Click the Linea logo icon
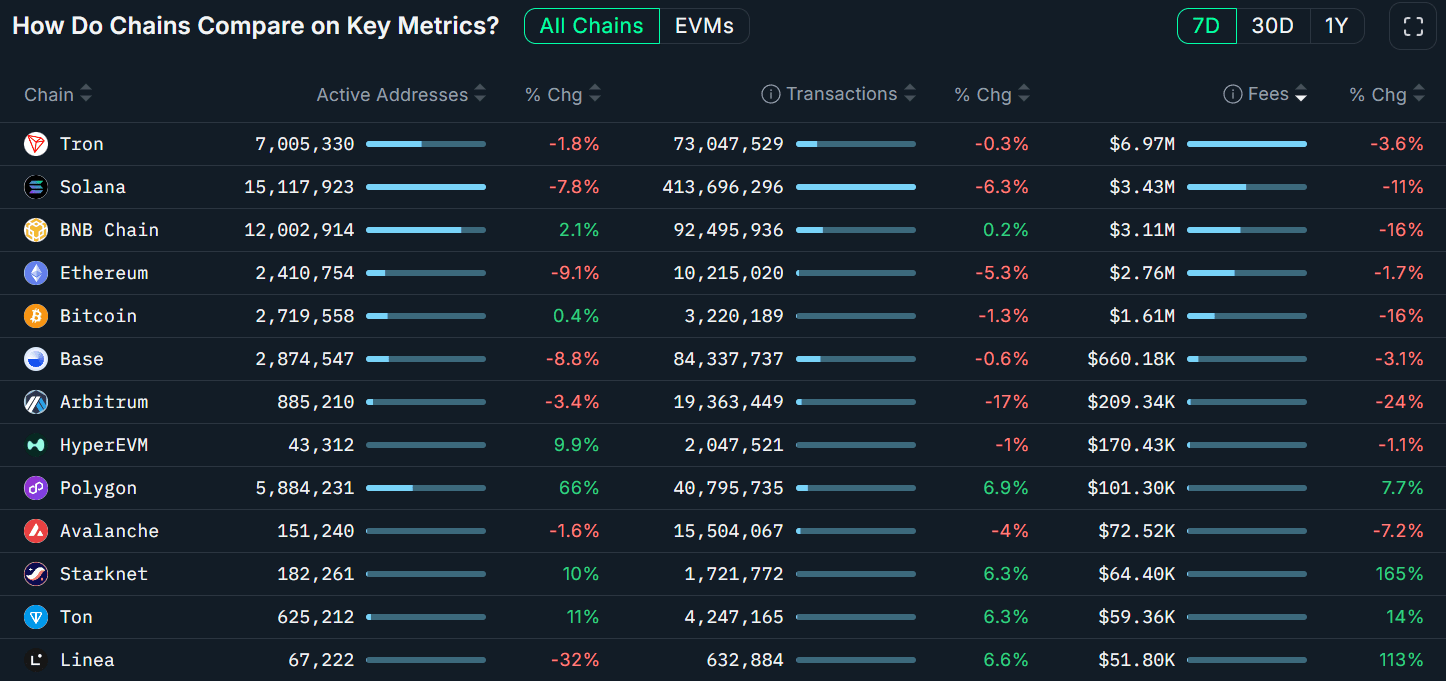Viewport: 1446px width, 681px height. click(36, 660)
